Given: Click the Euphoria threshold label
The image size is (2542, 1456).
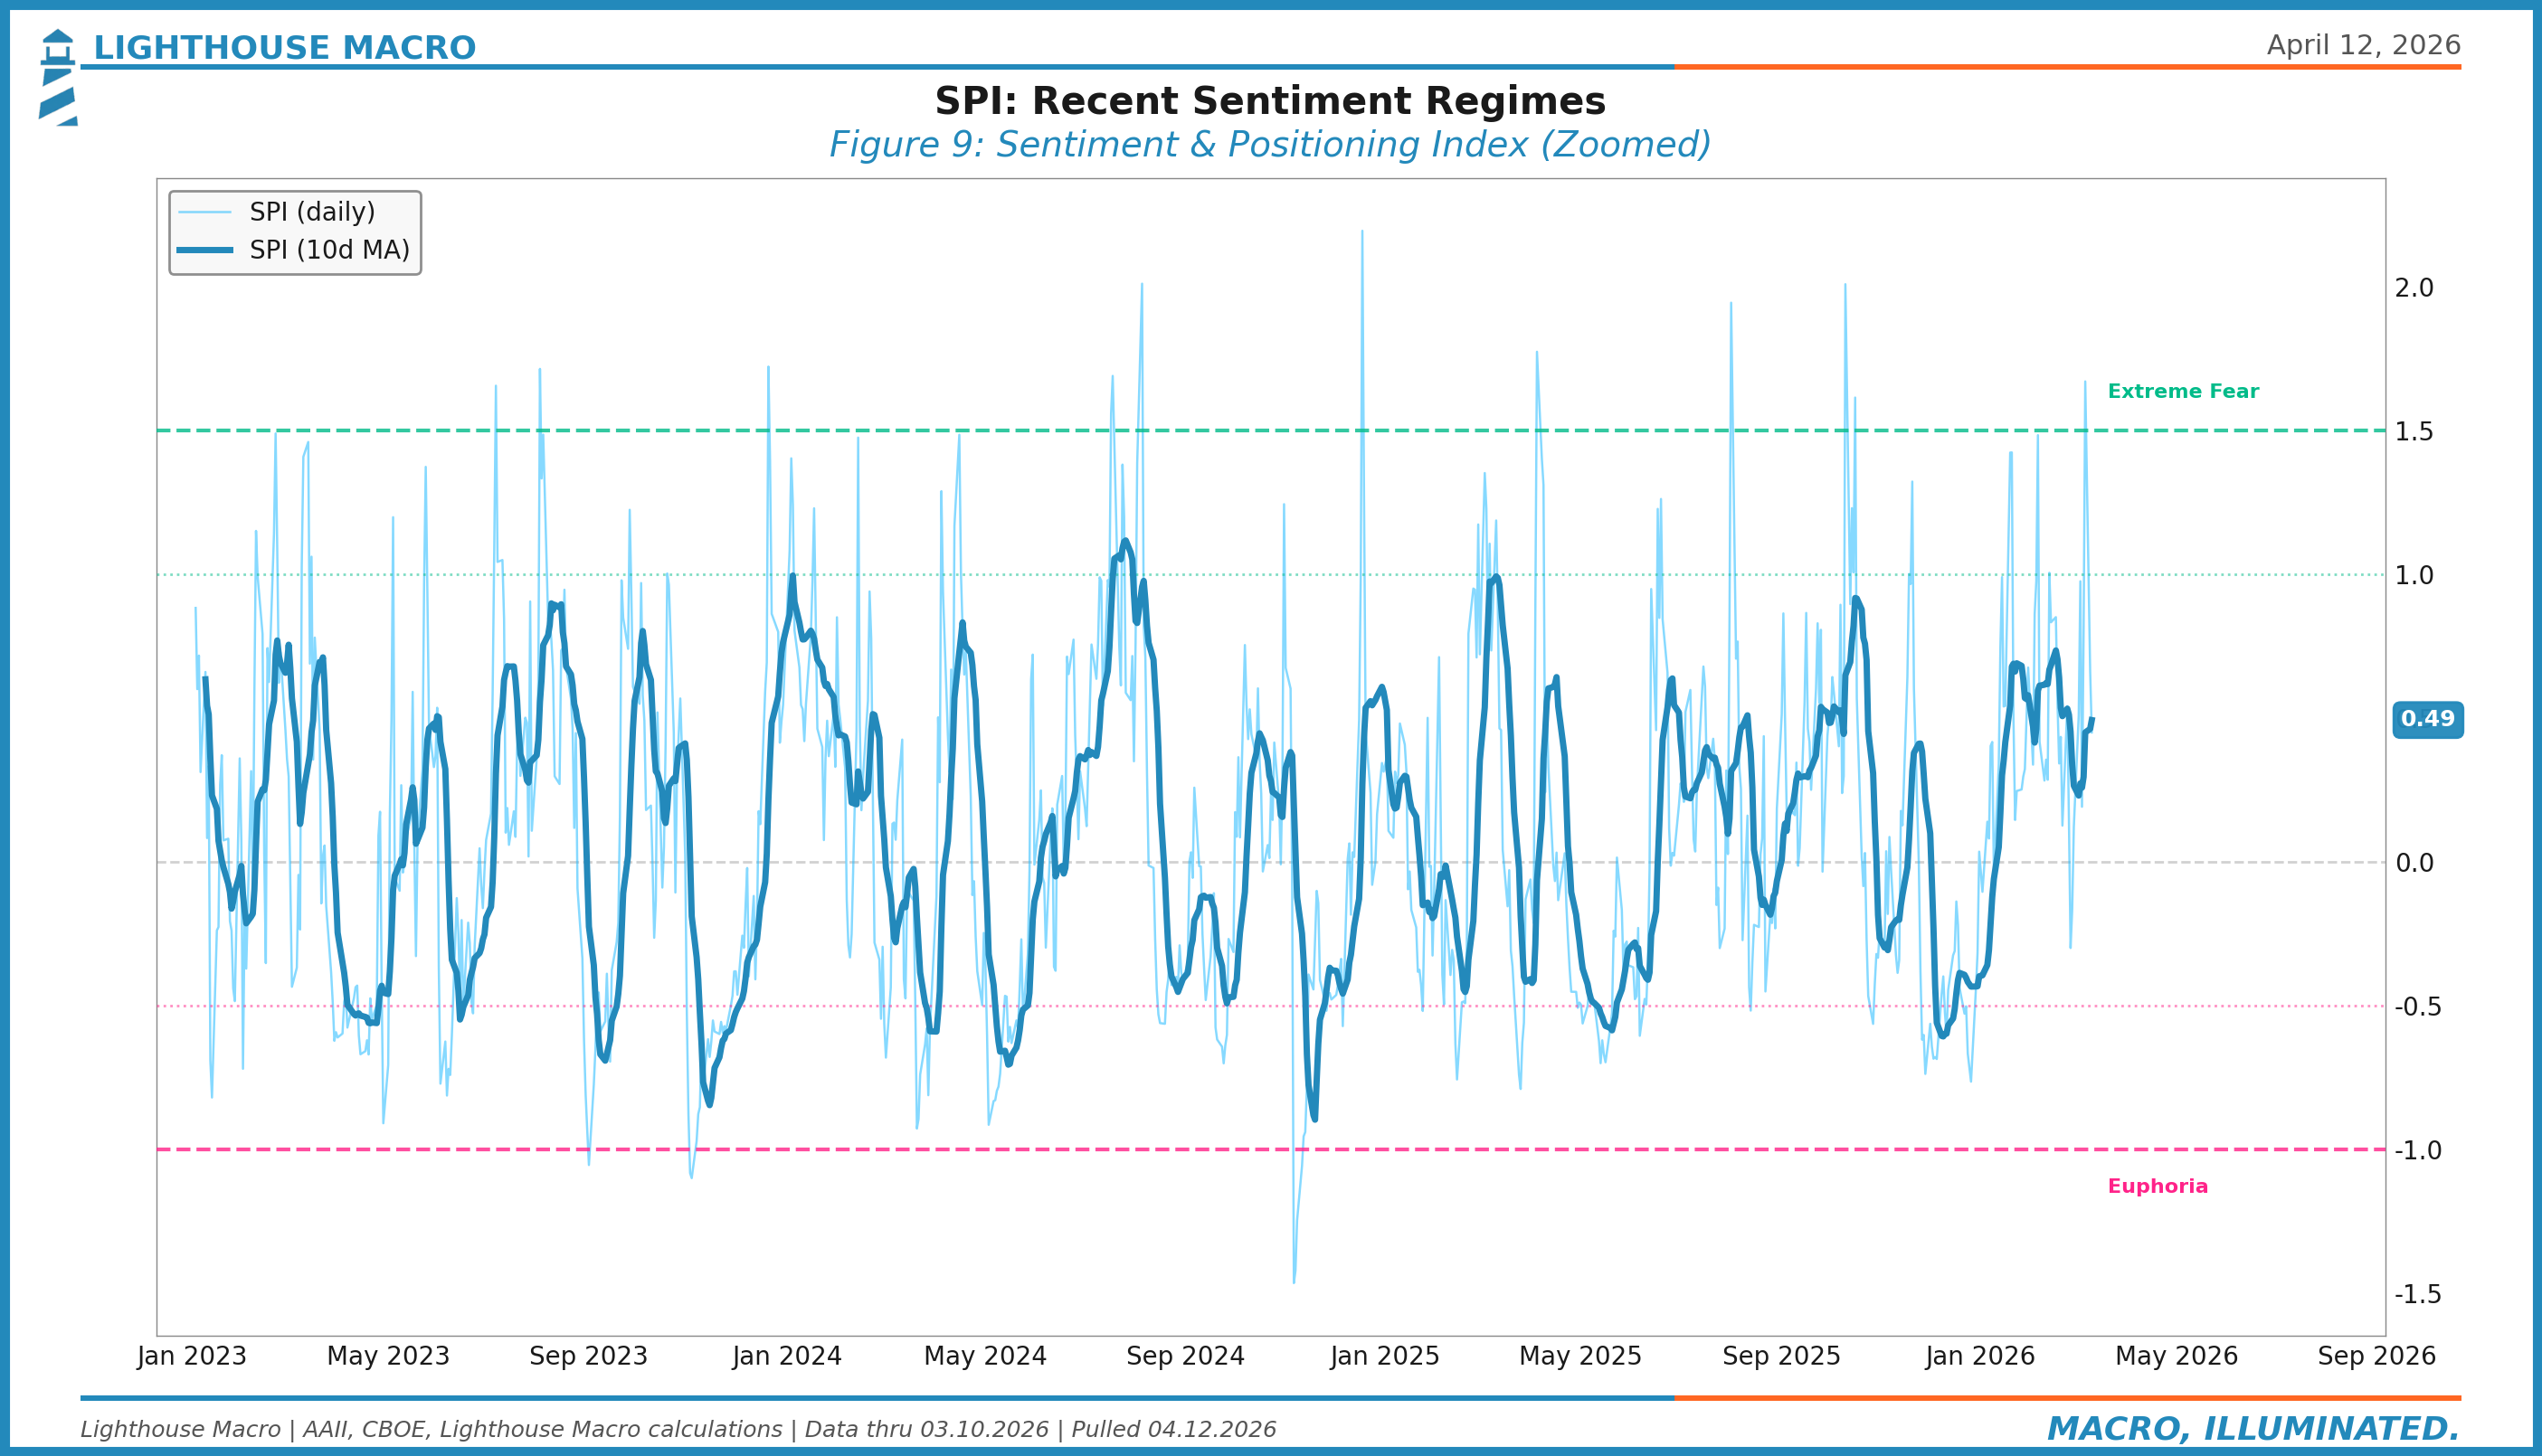Looking at the screenshot, I should [x=2157, y=1187].
